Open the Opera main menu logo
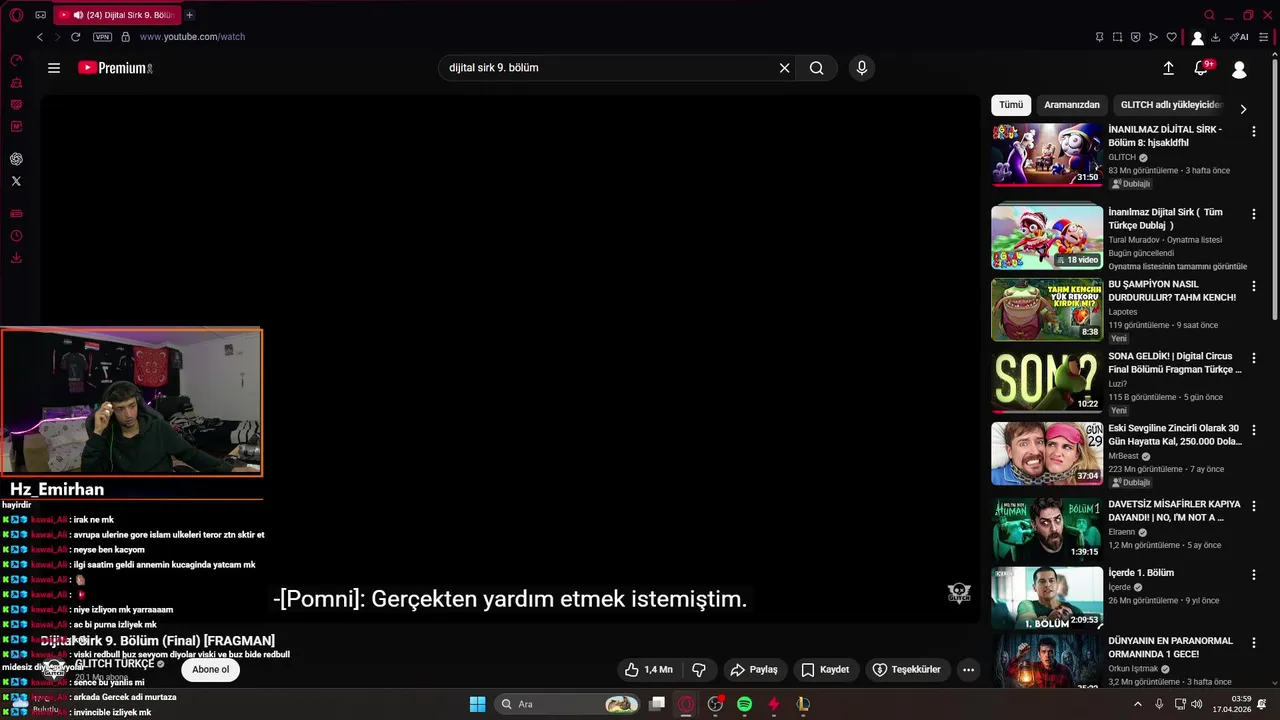 coord(16,15)
